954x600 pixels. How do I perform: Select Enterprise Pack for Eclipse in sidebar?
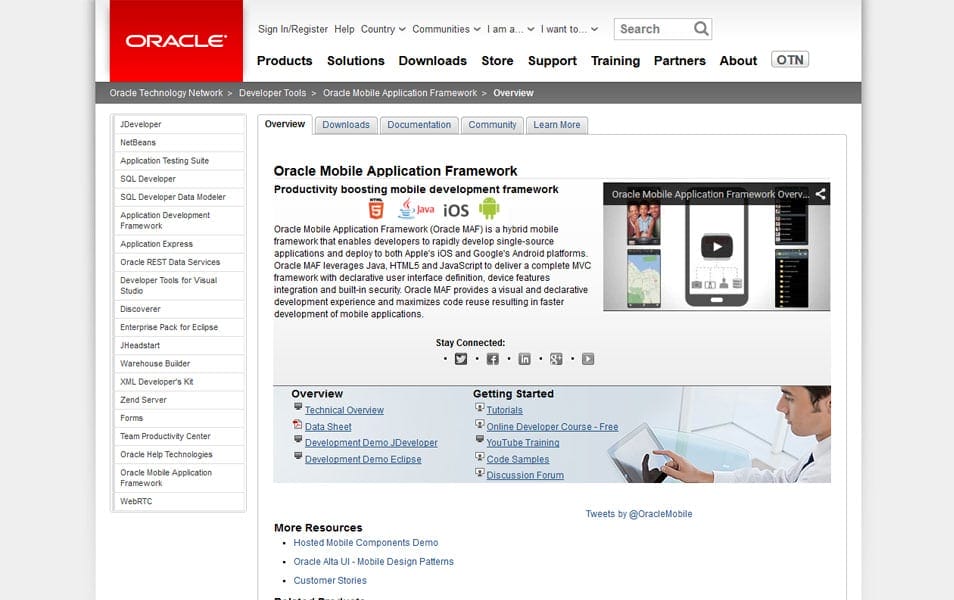click(179, 327)
